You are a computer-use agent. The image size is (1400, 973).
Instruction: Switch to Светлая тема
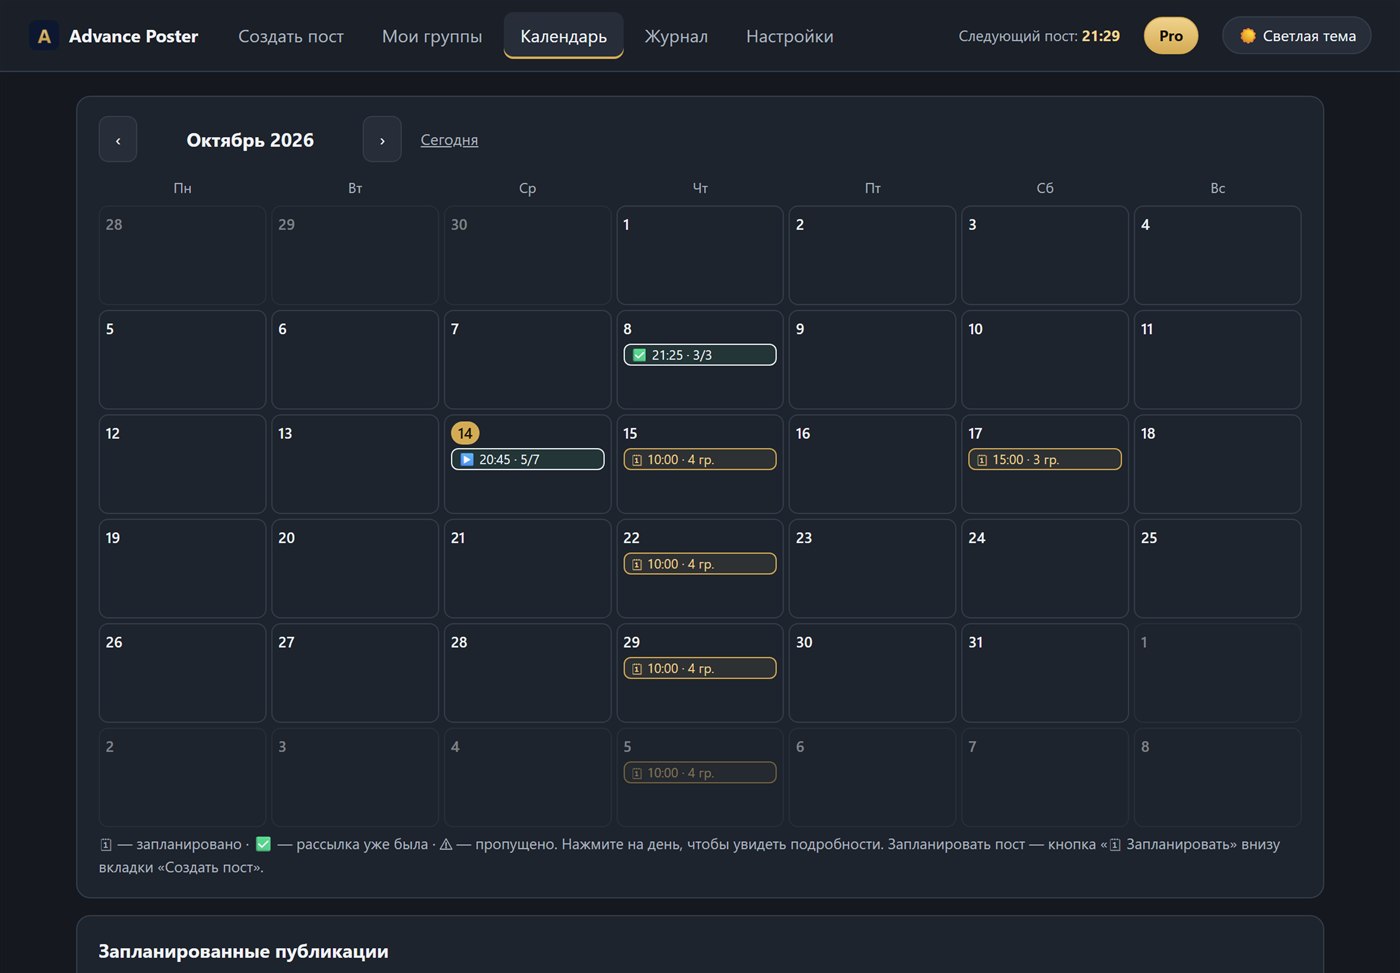pos(1297,36)
